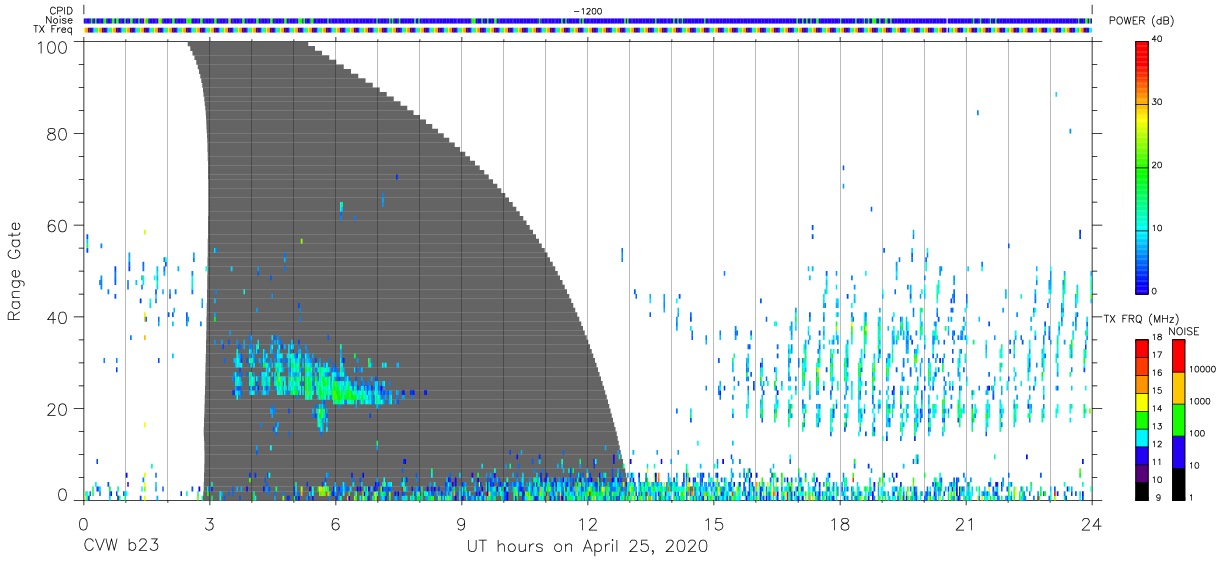Image resolution: width=1228 pixels, height=567 pixels.
Task: Click the 15 tick label on UT hours axis
Action: [714, 524]
